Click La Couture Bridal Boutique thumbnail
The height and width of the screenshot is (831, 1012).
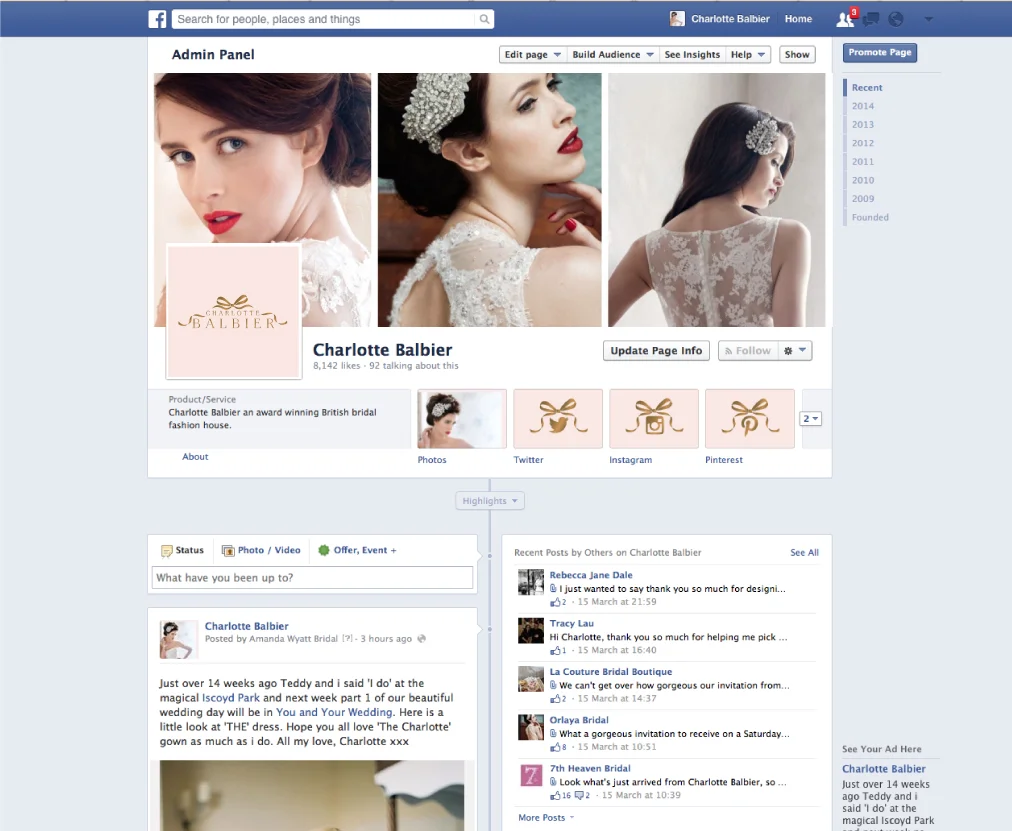coord(531,679)
